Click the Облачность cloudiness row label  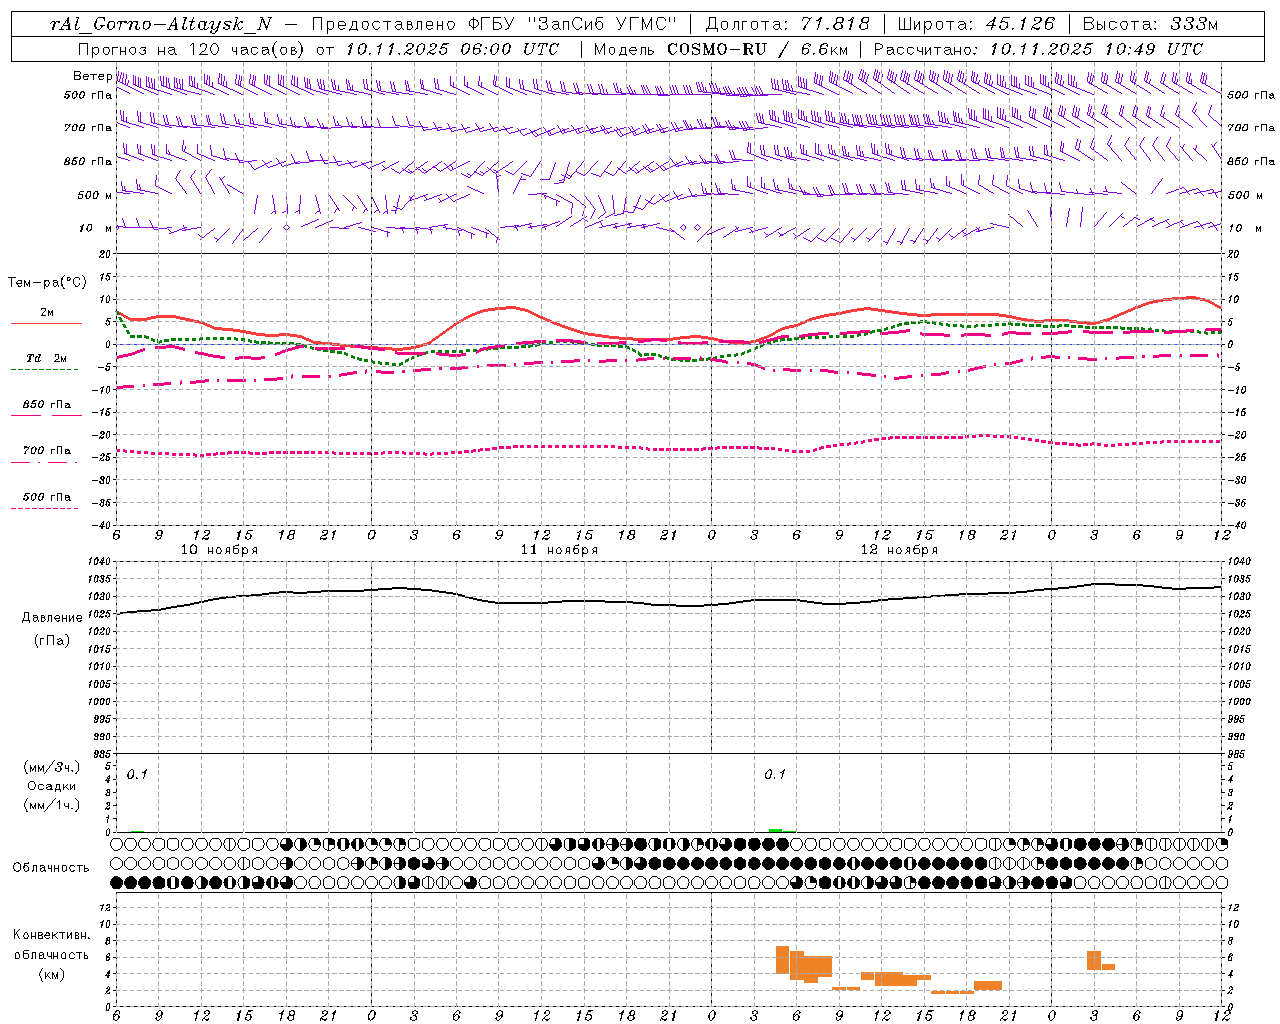point(51,868)
